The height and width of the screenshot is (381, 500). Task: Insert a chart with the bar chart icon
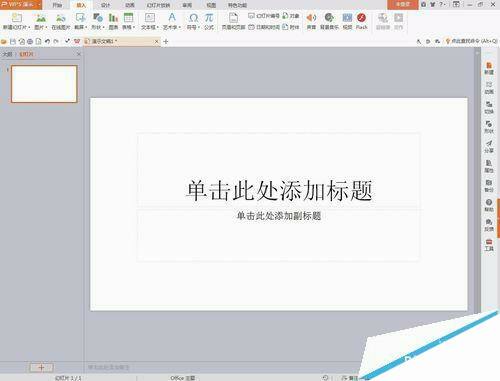click(x=113, y=18)
